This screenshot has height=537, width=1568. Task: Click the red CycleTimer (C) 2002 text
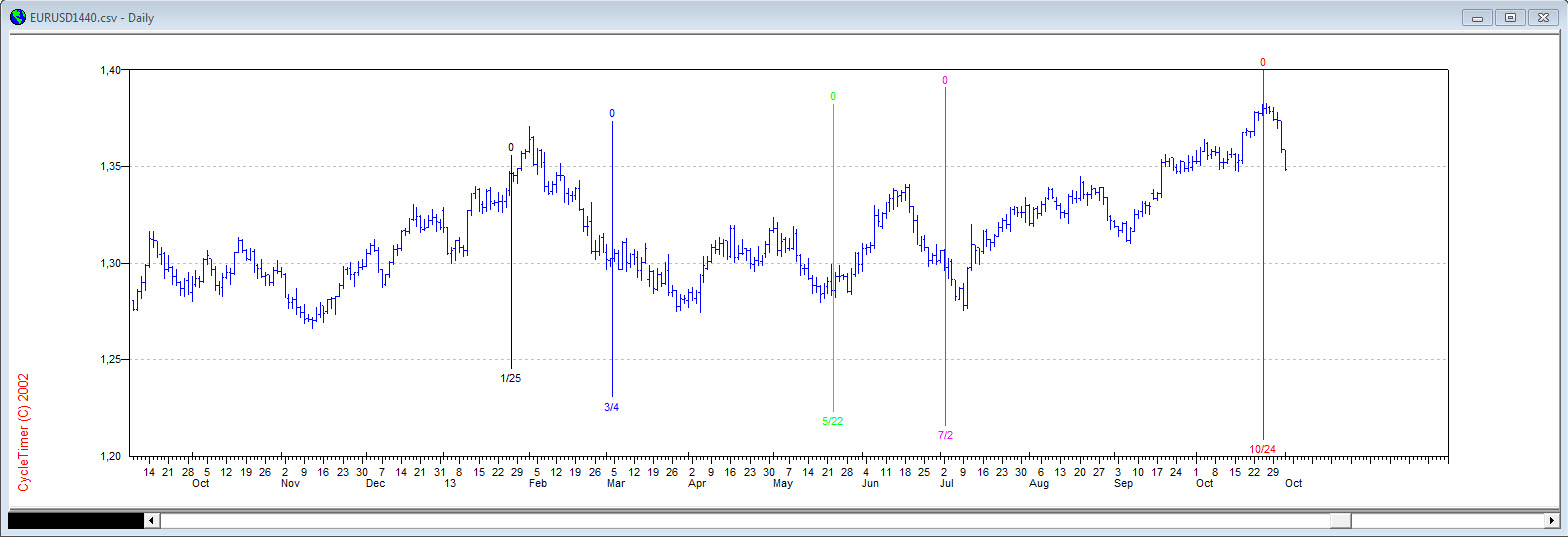24,432
